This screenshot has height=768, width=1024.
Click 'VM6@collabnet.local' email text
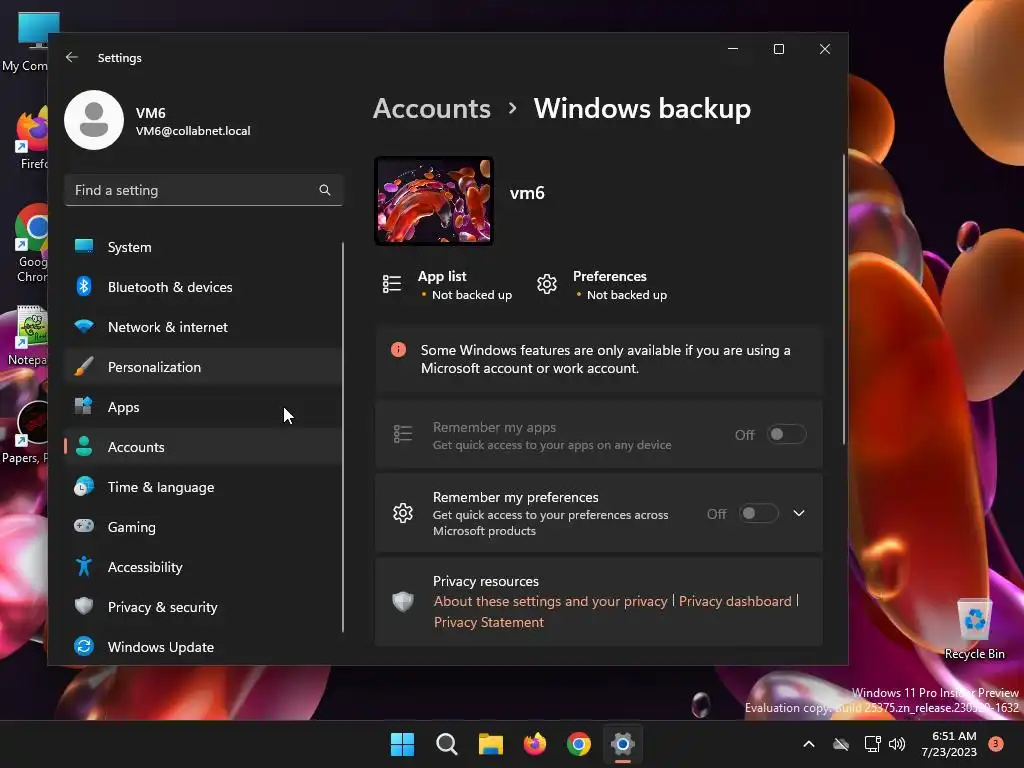click(193, 131)
